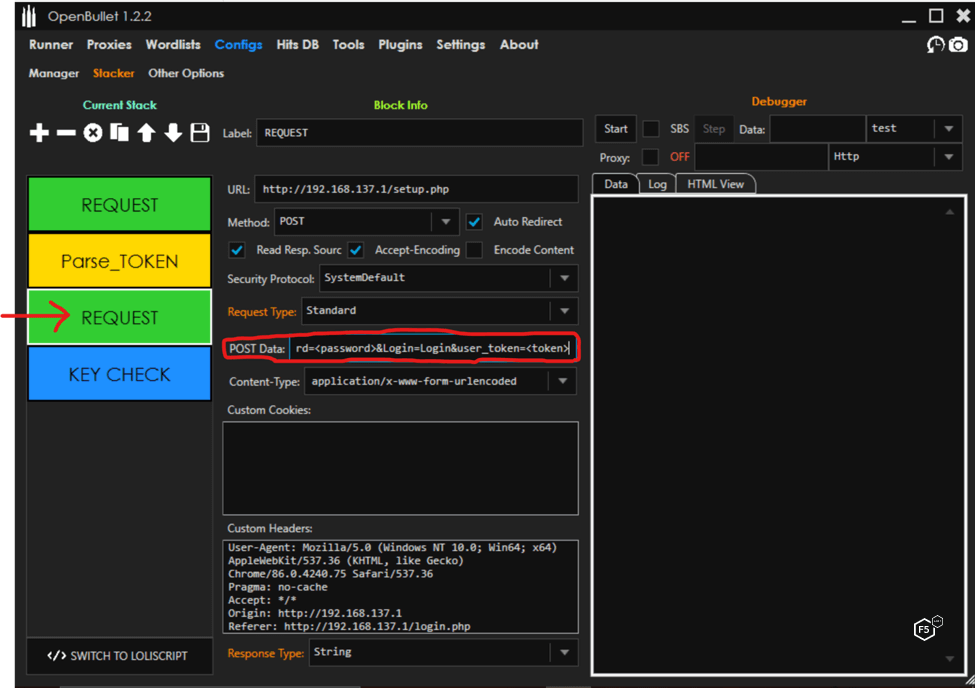Click the circled X disable block icon
Image resolution: width=975 pixels, height=688 pixels.
coord(93,133)
